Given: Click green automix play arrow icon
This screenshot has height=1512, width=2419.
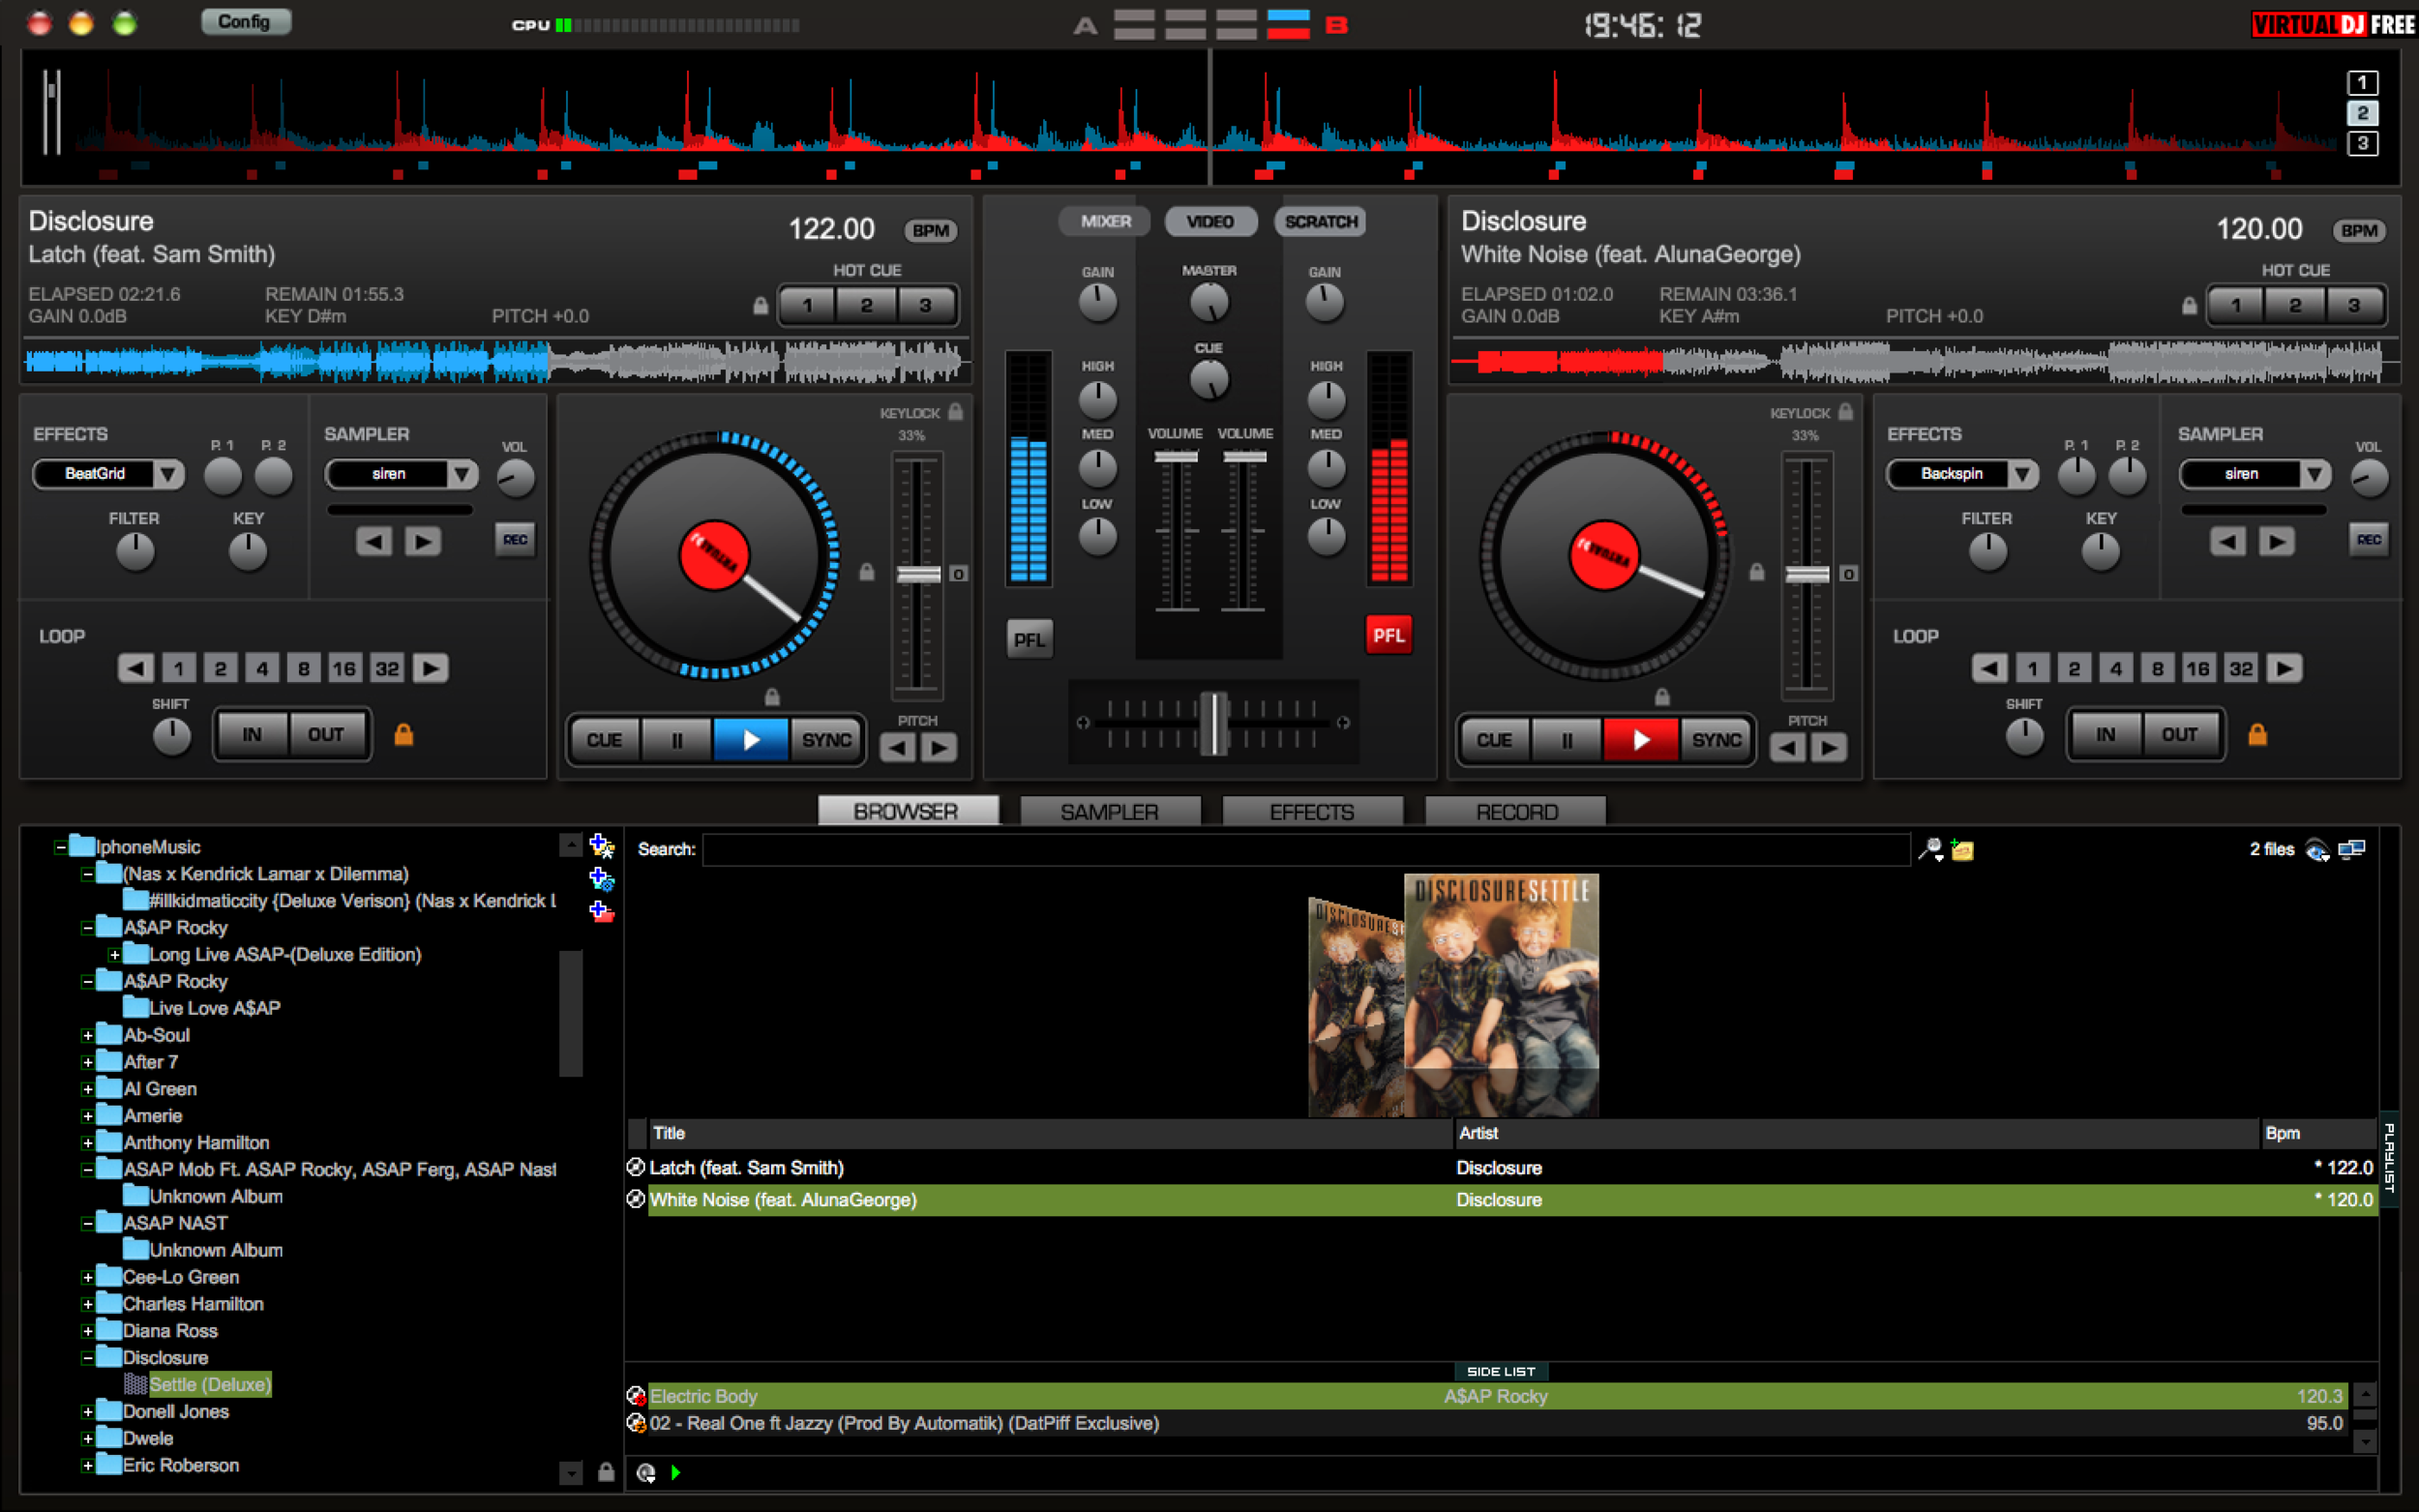Looking at the screenshot, I should [x=676, y=1472].
